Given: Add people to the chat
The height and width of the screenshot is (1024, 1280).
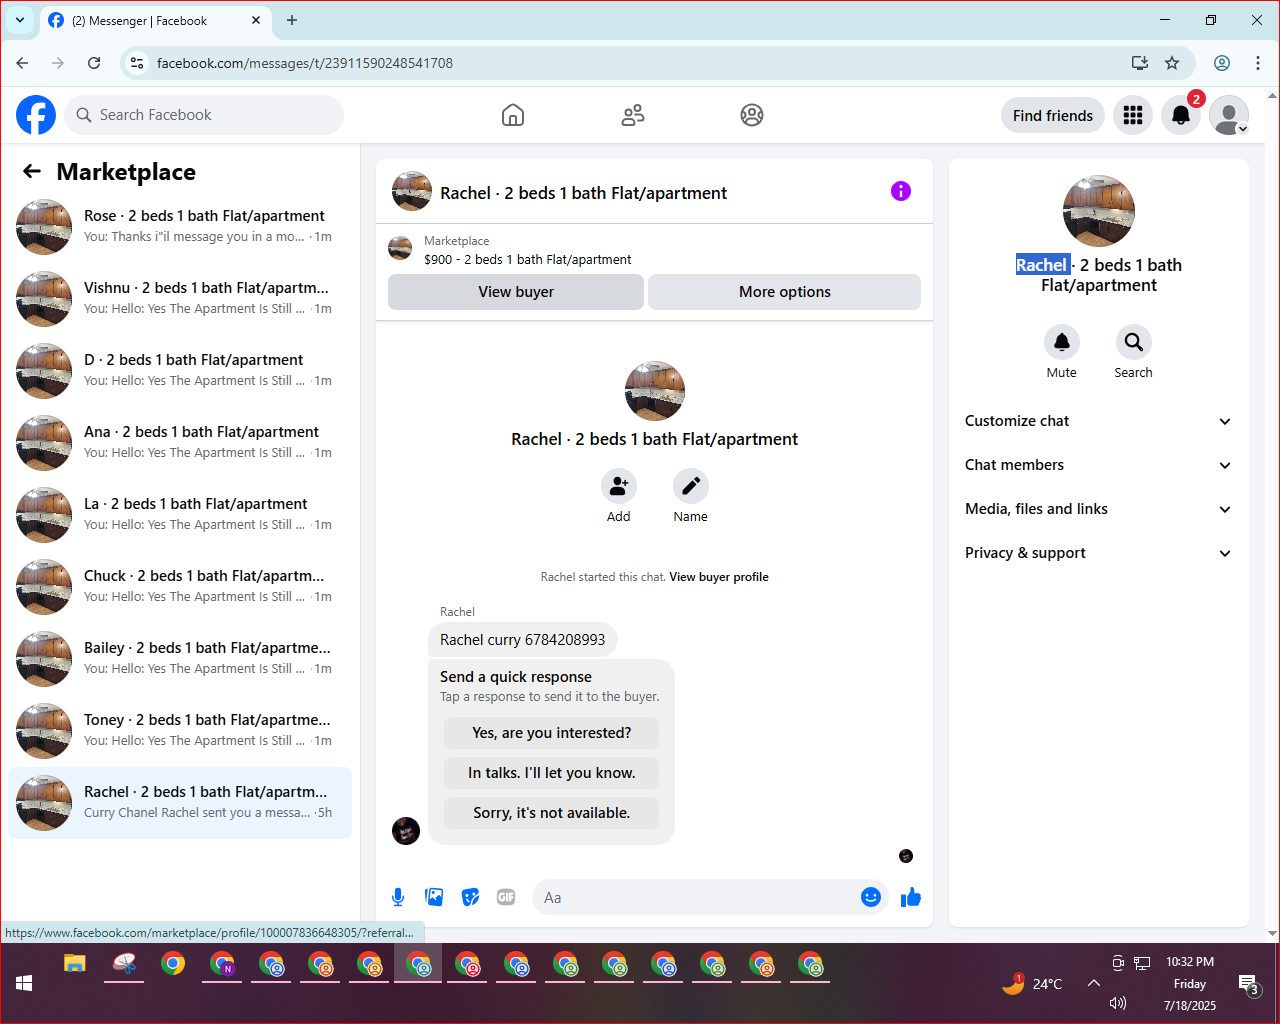Looking at the screenshot, I should point(619,486).
